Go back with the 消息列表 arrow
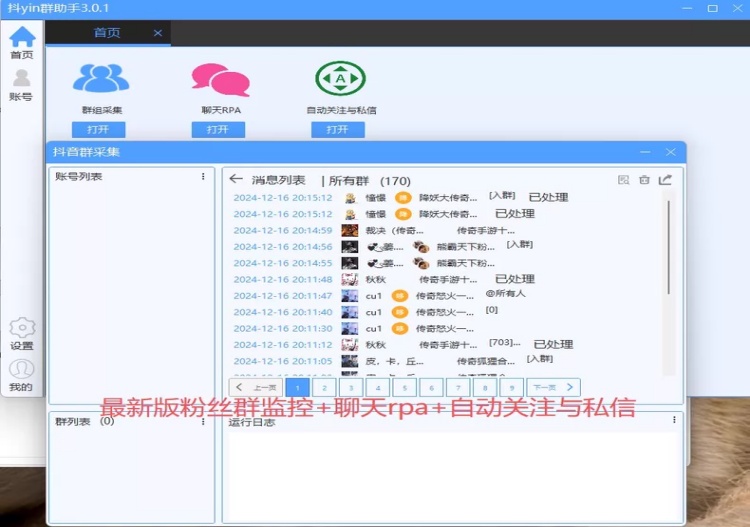This screenshot has width=750, height=527. tap(236, 179)
